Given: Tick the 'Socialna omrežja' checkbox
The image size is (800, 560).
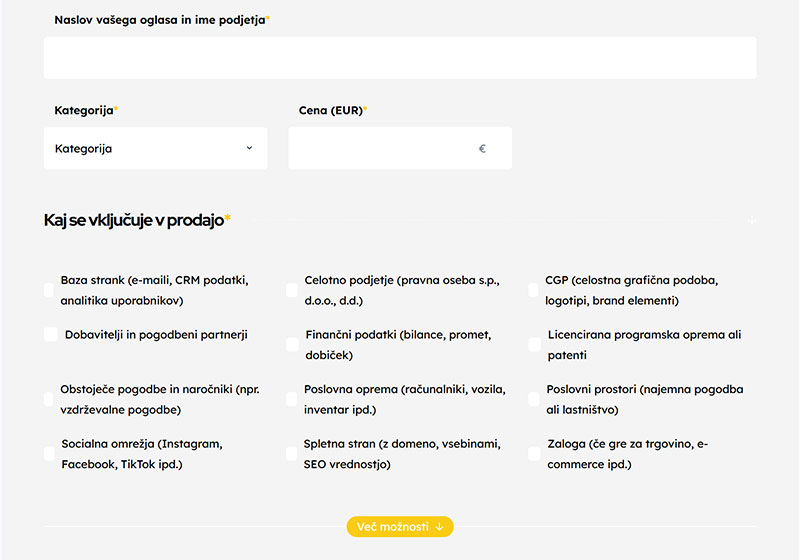Looking at the screenshot, I should tap(49, 454).
